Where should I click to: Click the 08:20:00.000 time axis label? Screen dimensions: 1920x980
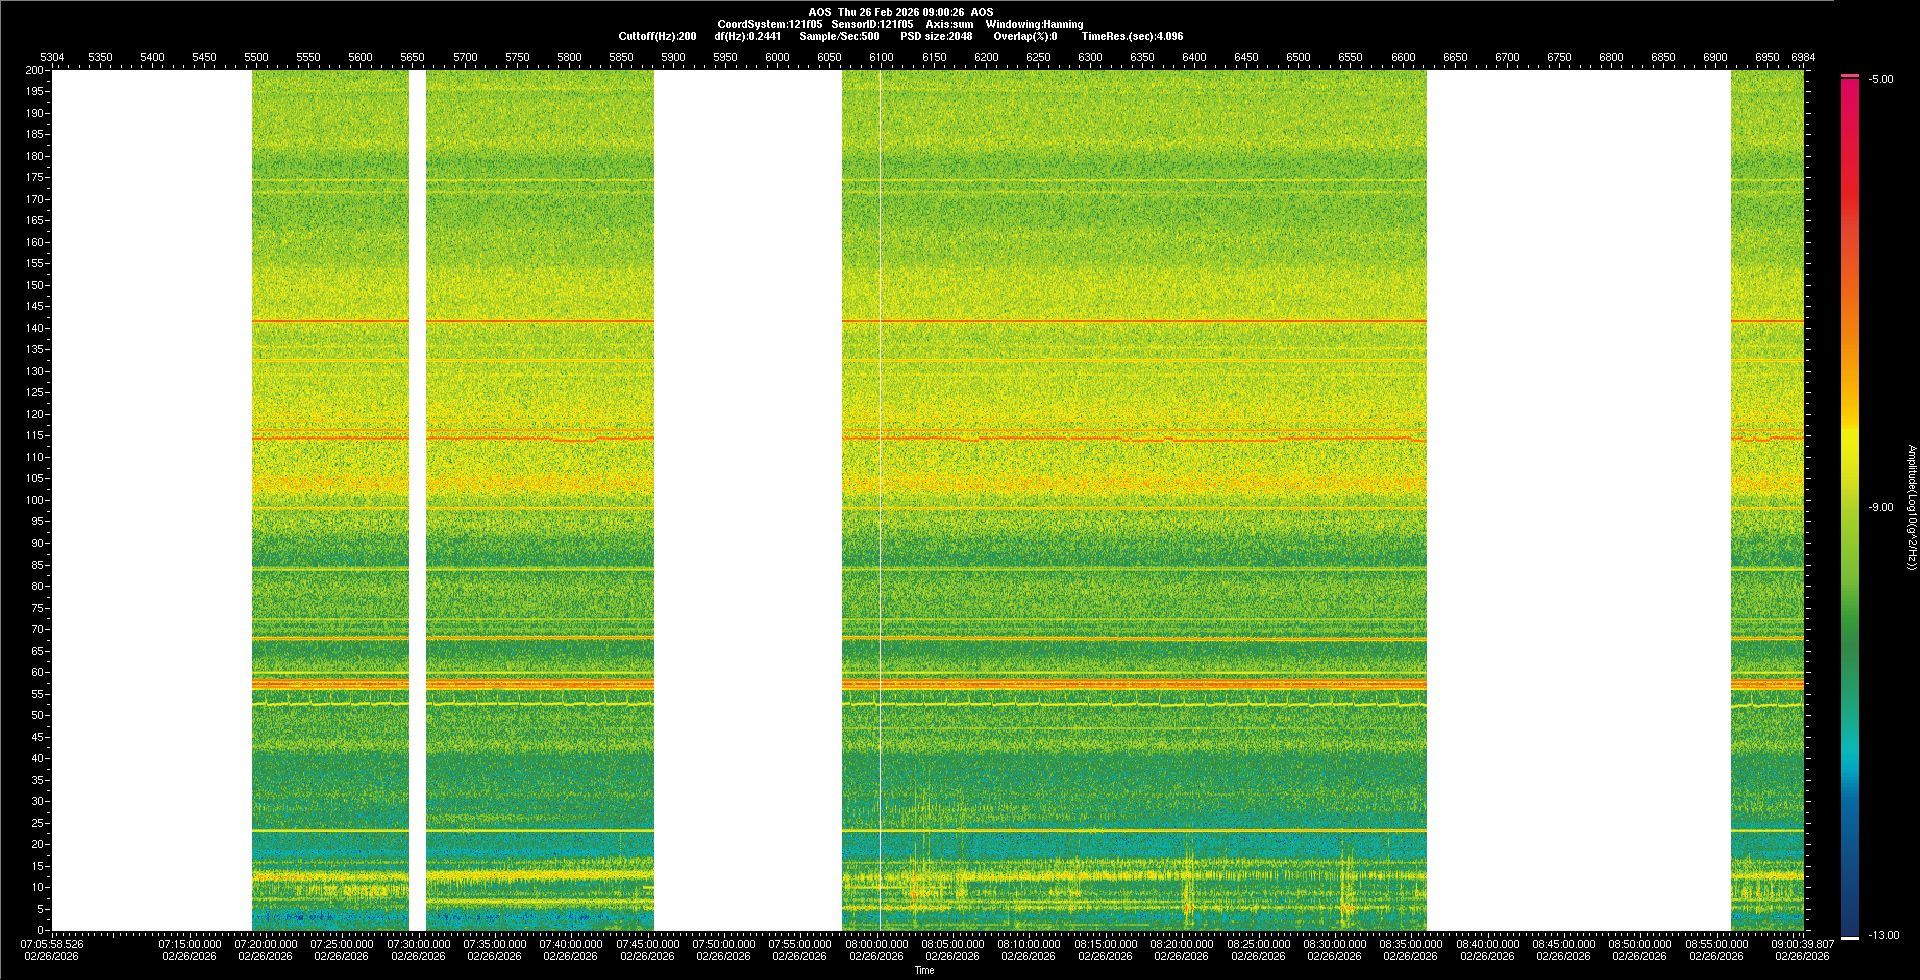(1181, 943)
